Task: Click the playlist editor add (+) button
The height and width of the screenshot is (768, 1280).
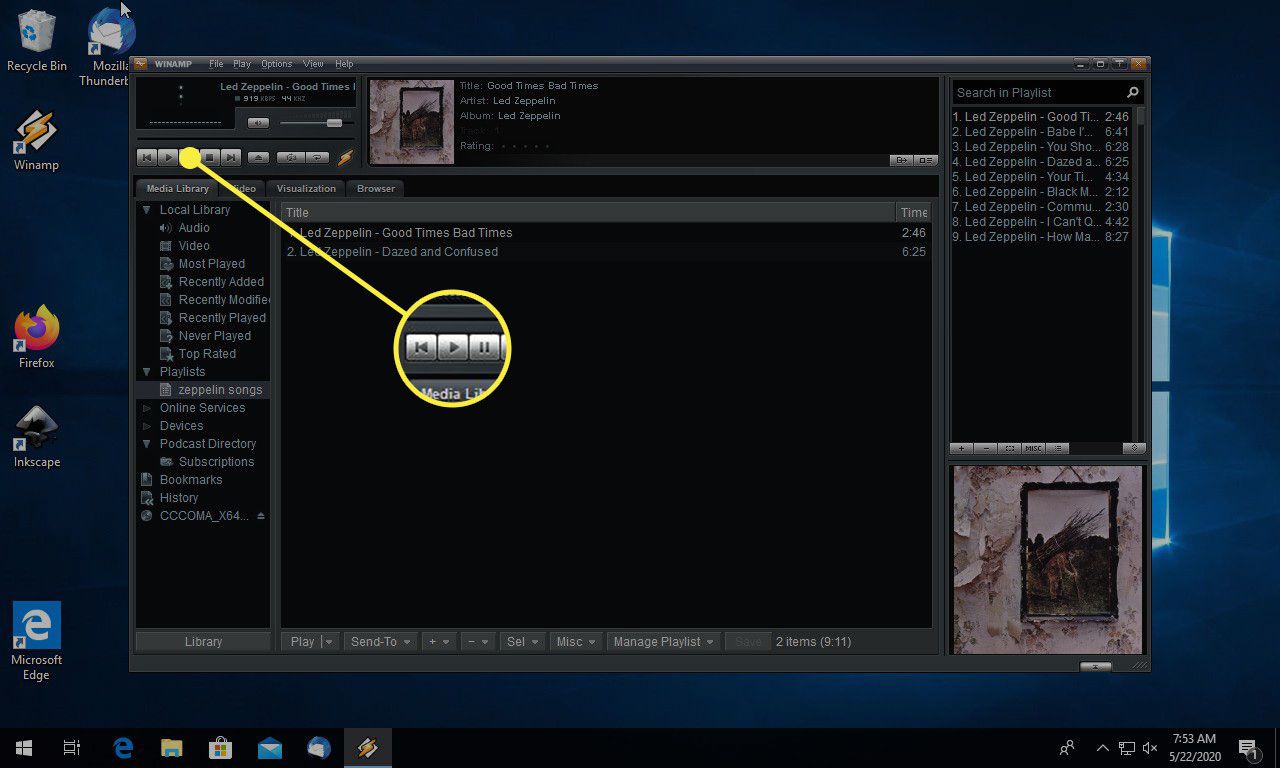Action: point(961,448)
